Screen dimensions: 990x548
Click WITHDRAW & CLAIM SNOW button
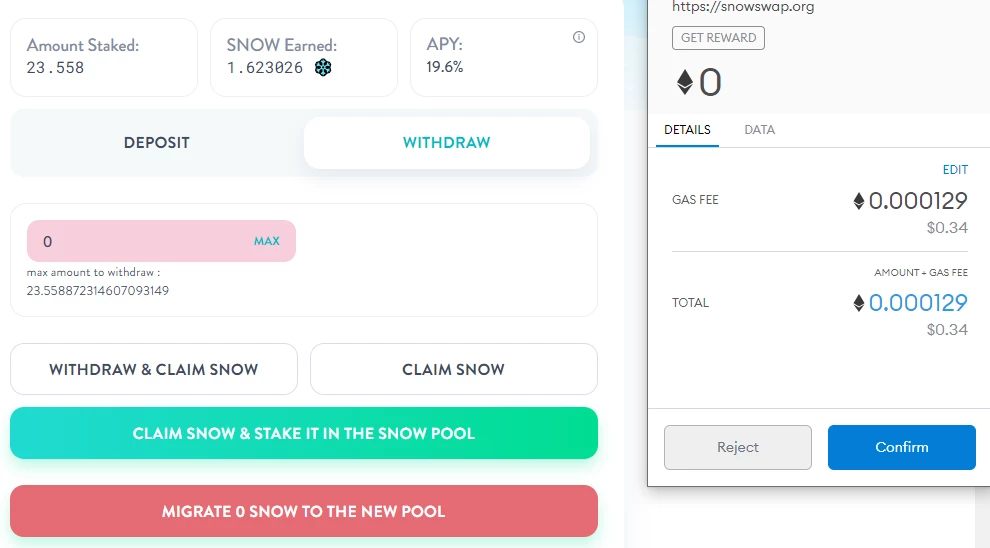click(x=154, y=369)
